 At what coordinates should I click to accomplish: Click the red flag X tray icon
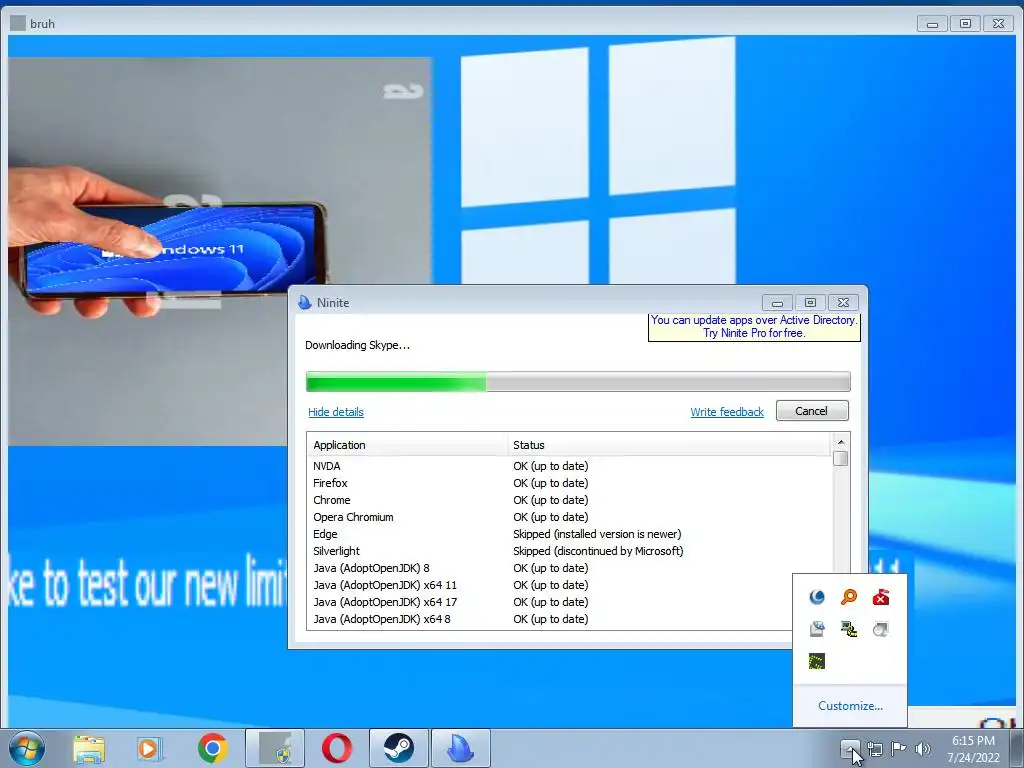880,597
